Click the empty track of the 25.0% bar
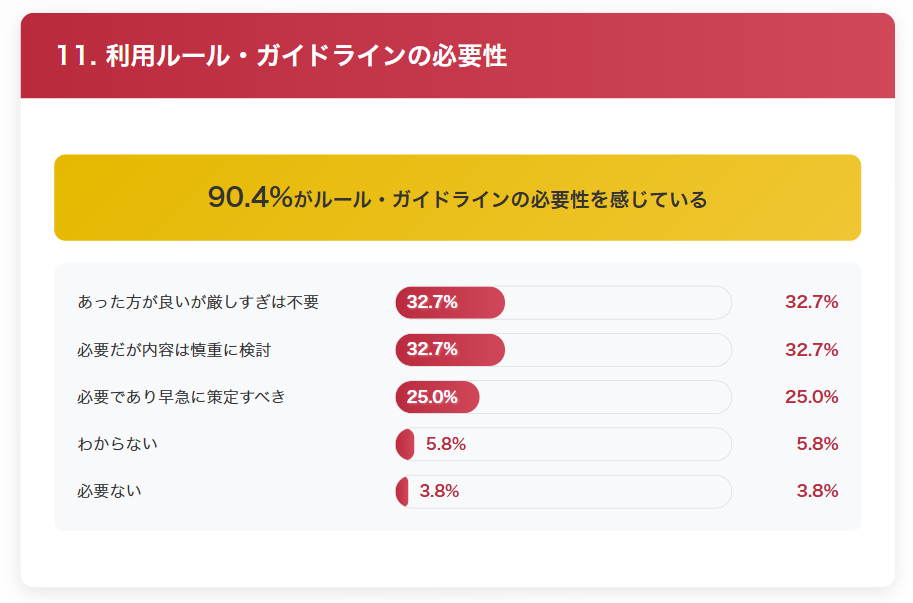913x603 pixels. [x=606, y=397]
